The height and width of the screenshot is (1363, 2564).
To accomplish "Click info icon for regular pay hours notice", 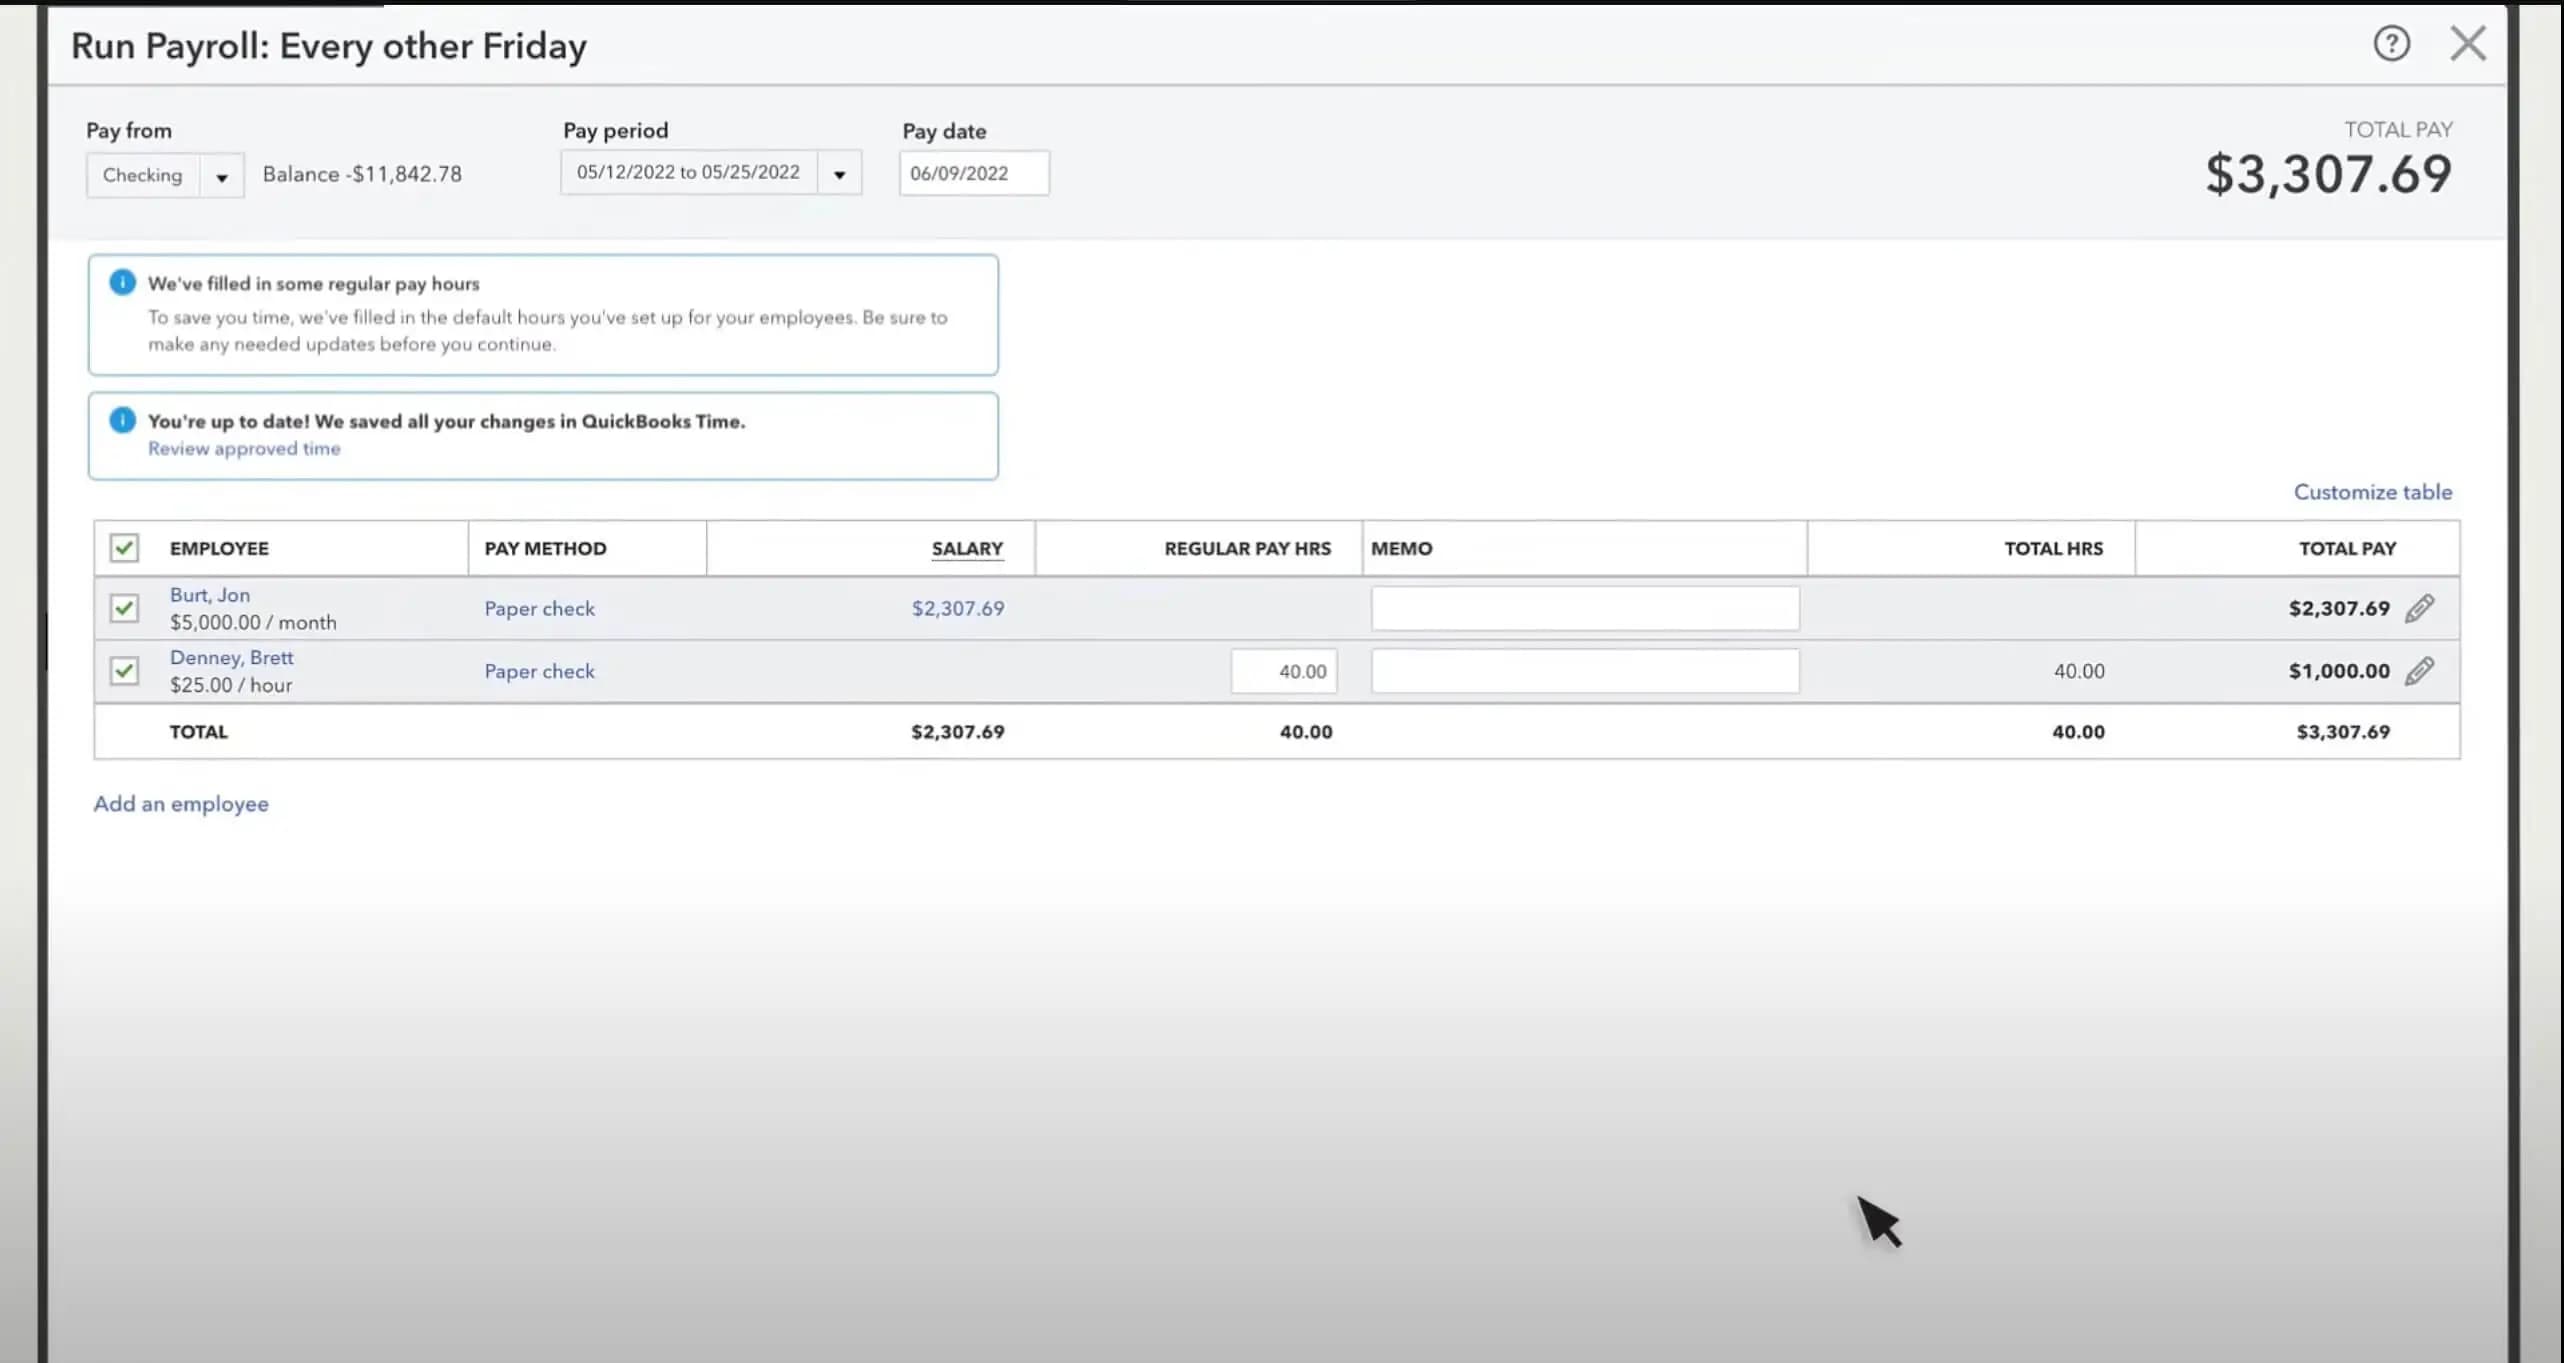I will (122, 282).
